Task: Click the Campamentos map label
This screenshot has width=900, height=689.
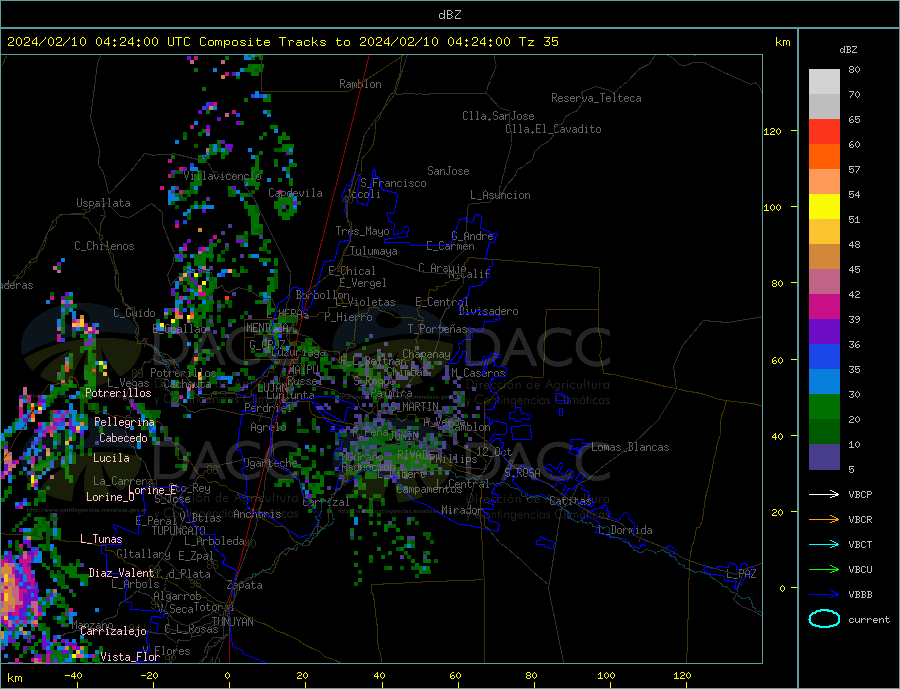Action: point(429,489)
